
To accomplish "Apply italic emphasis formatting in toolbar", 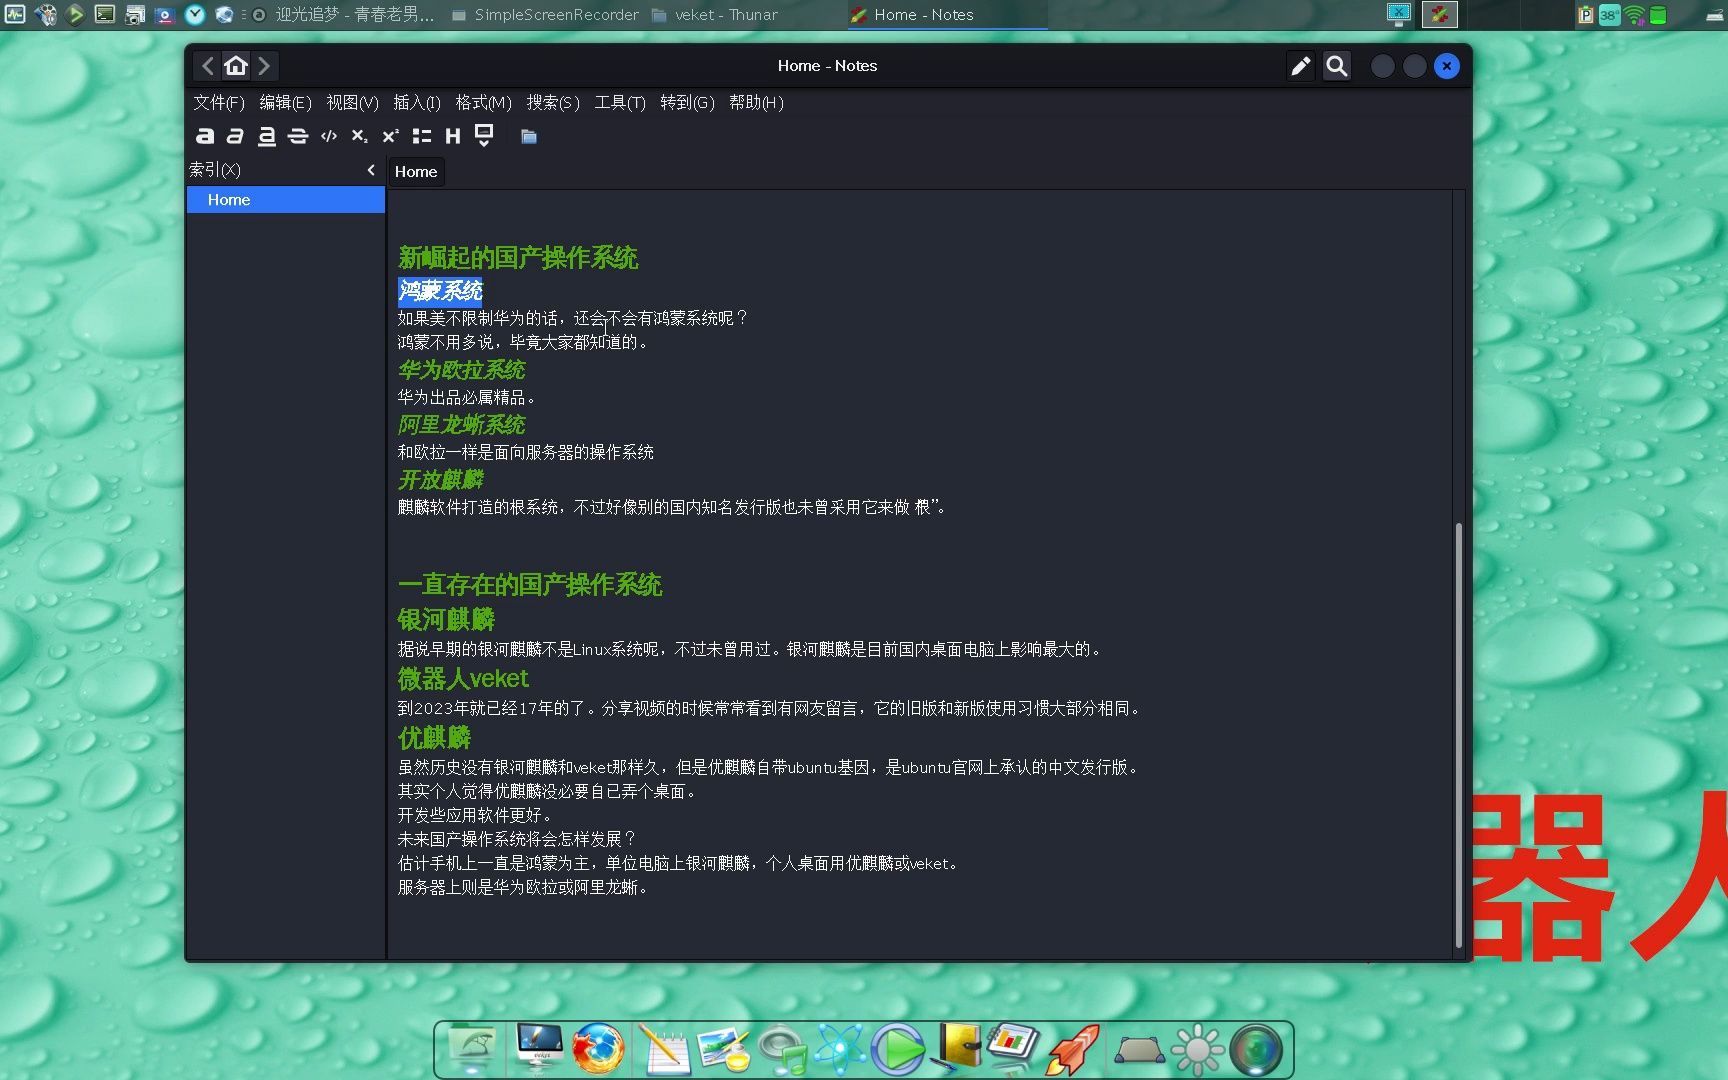I will [x=235, y=136].
